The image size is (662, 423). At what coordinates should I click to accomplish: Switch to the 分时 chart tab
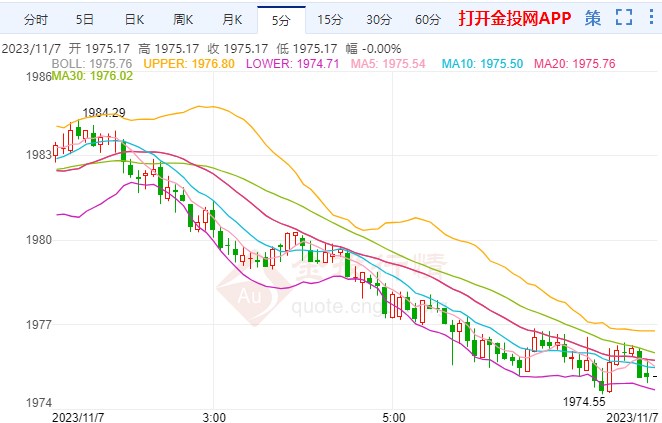tap(36, 20)
